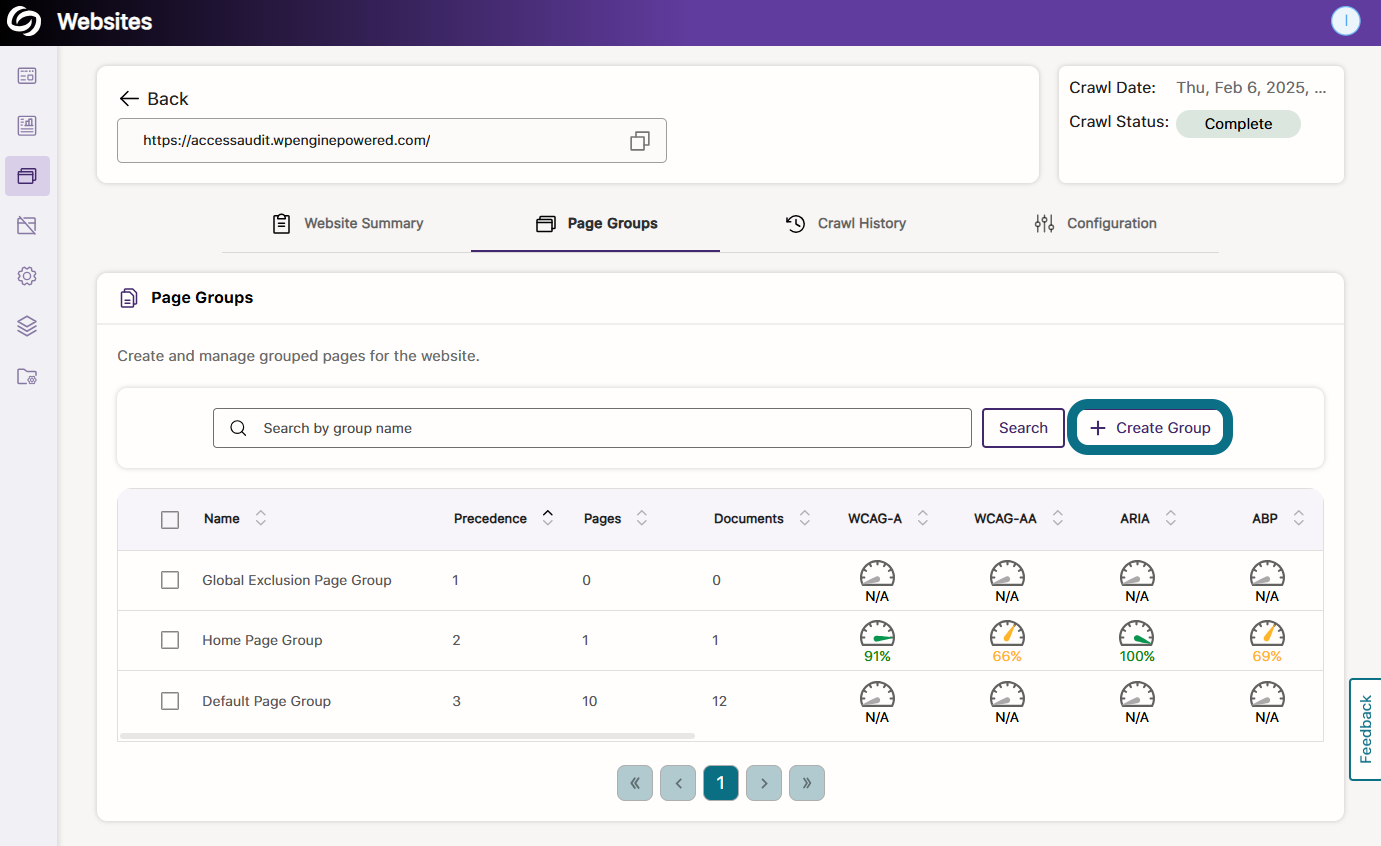This screenshot has width=1381, height=846.
Task: Click Default Page Group WCAG-AA N/A gauge
Action: pyautogui.click(x=1007, y=701)
